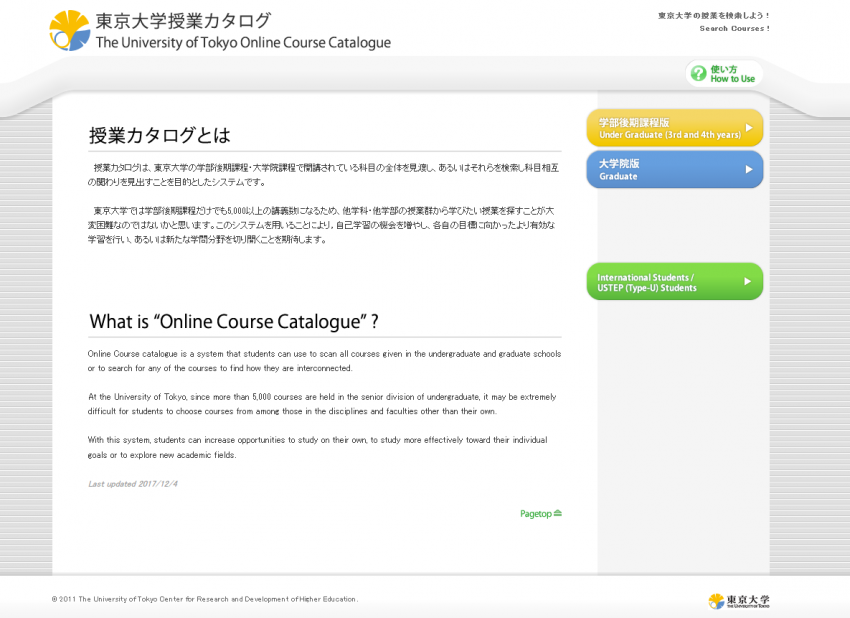Click the heading 授業カタログとは
This screenshot has width=850, height=618.
(160, 135)
